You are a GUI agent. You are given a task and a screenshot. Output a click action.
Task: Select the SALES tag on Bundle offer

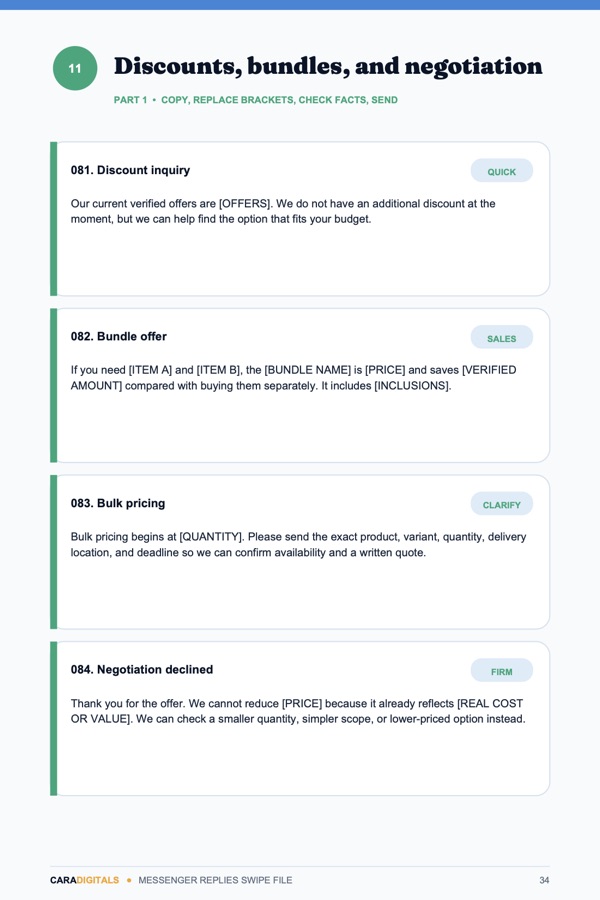click(x=502, y=338)
